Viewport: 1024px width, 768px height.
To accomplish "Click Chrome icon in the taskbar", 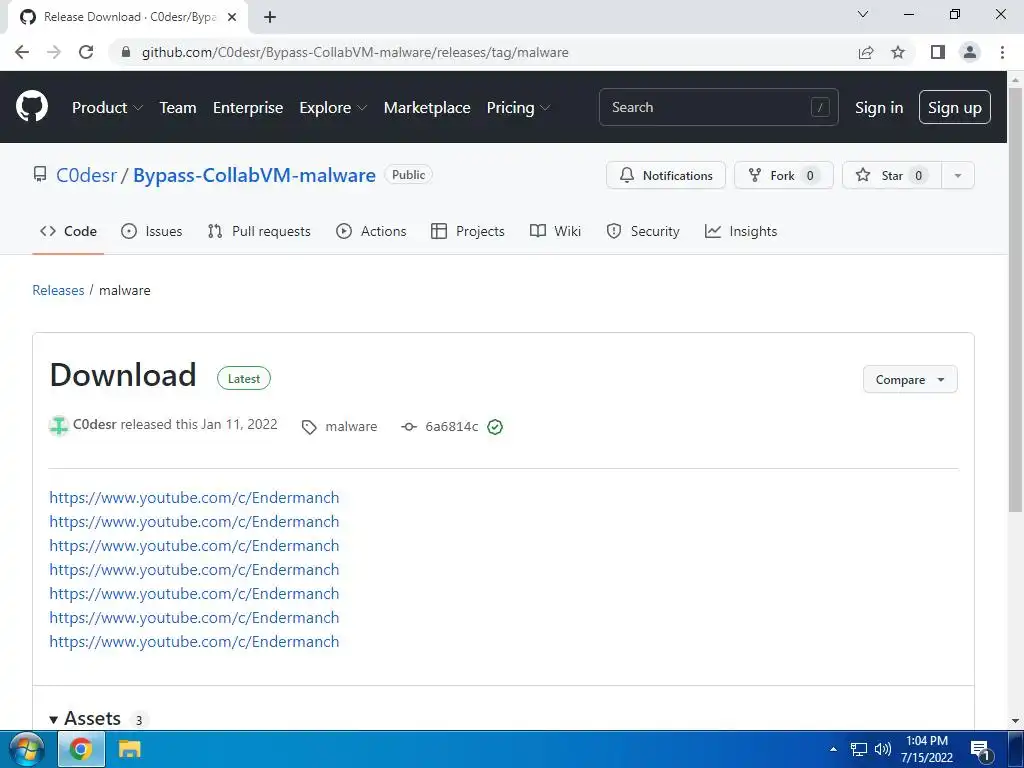I will (x=81, y=749).
